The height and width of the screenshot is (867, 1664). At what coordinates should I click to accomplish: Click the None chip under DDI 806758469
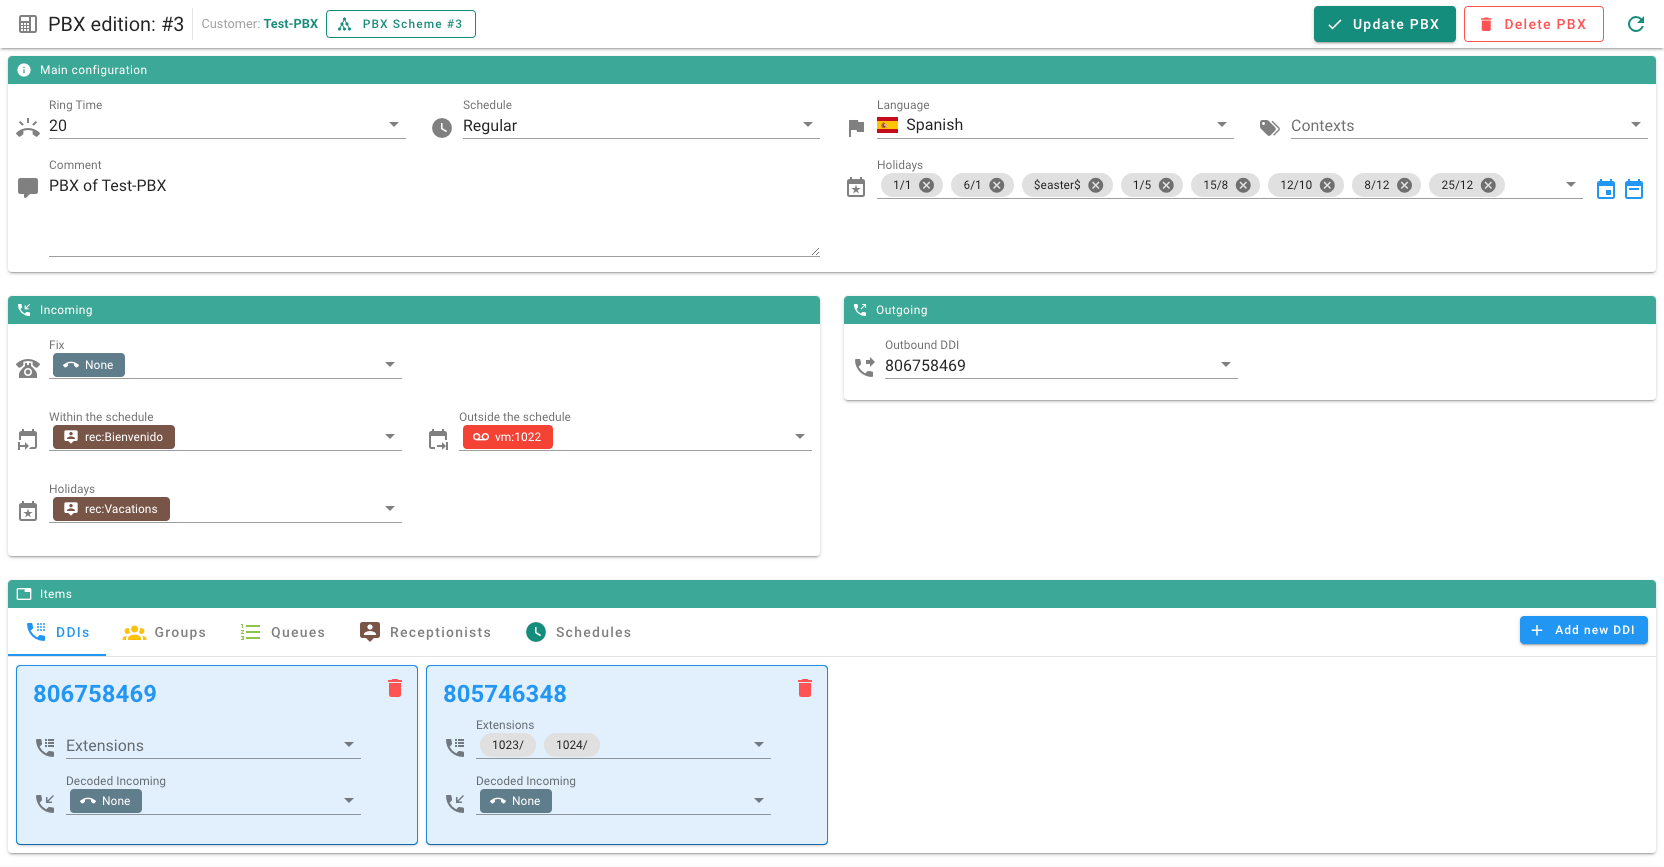click(106, 801)
